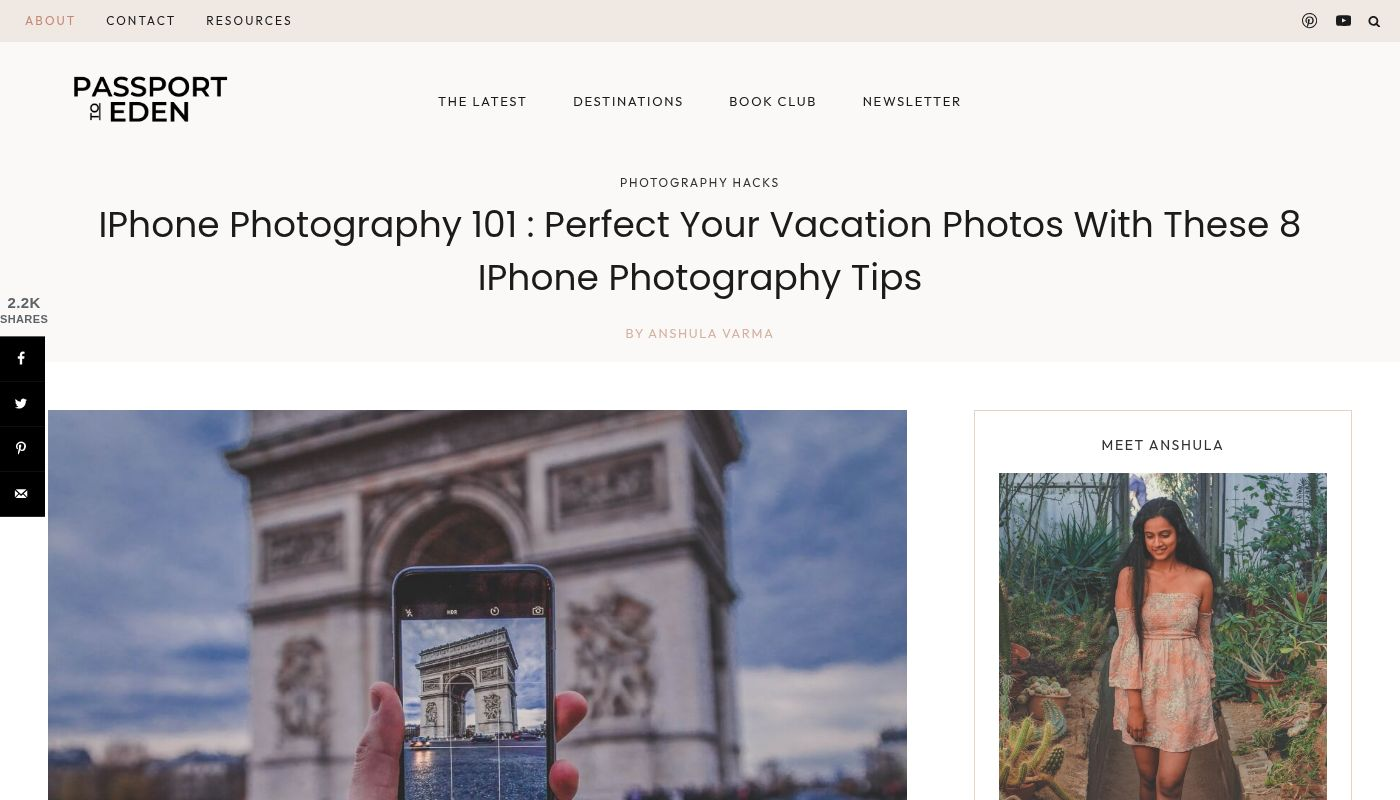This screenshot has width=1400, height=800.
Task: Click the Passport to Eden logo
Action: tap(150, 99)
